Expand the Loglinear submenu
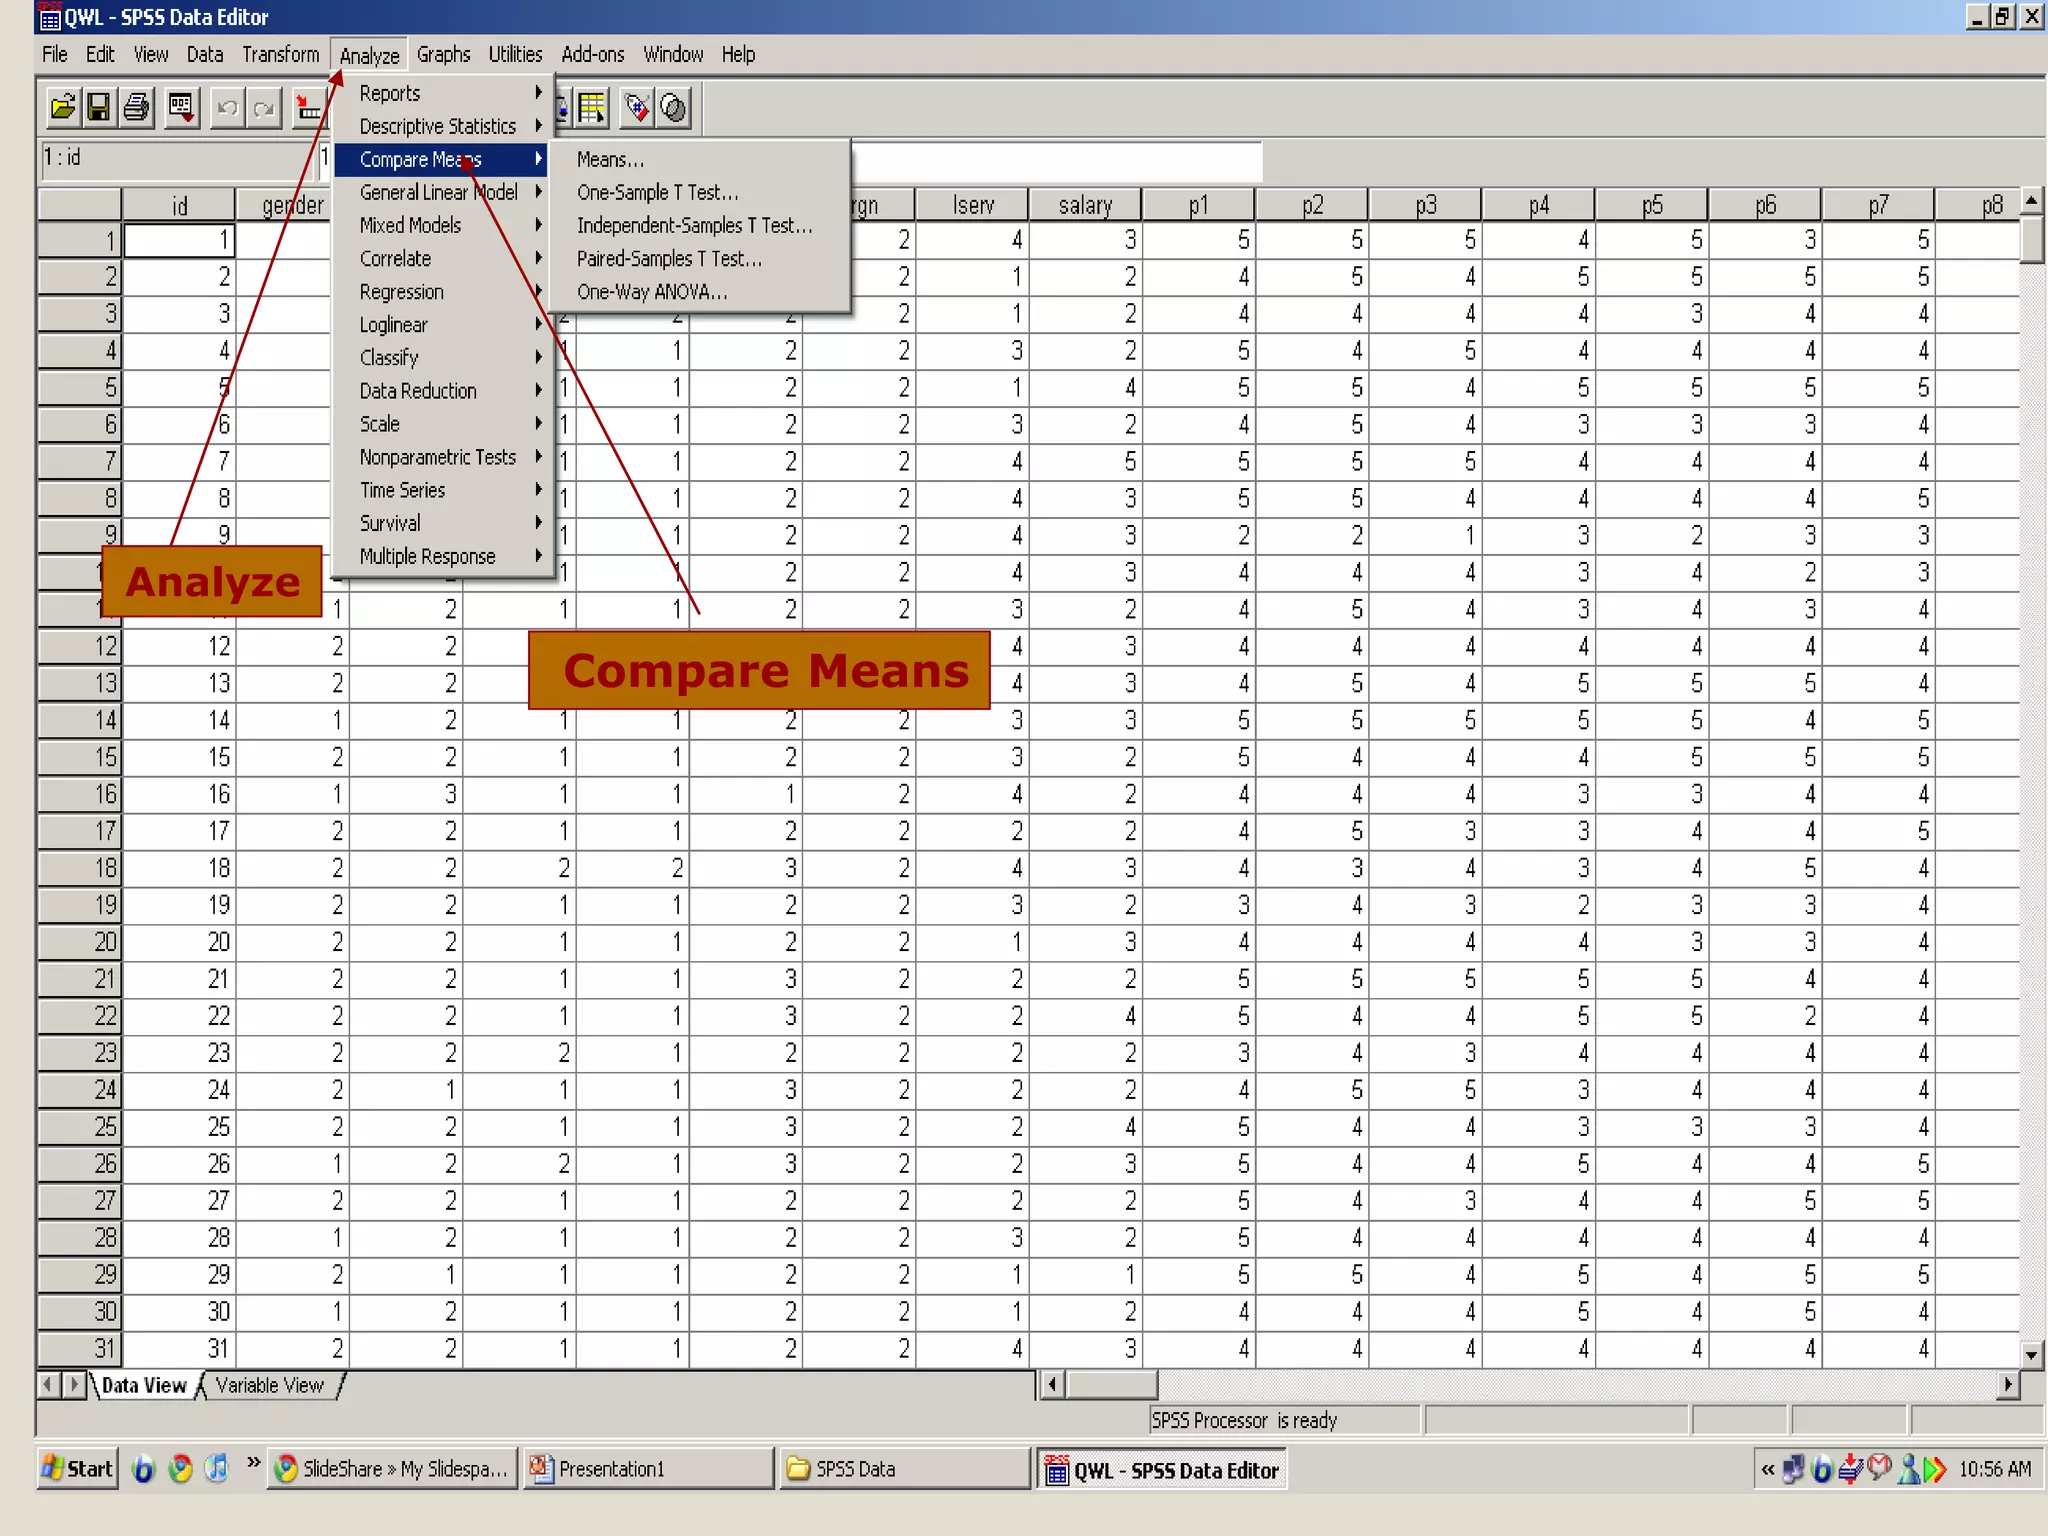 click(442, 325)
